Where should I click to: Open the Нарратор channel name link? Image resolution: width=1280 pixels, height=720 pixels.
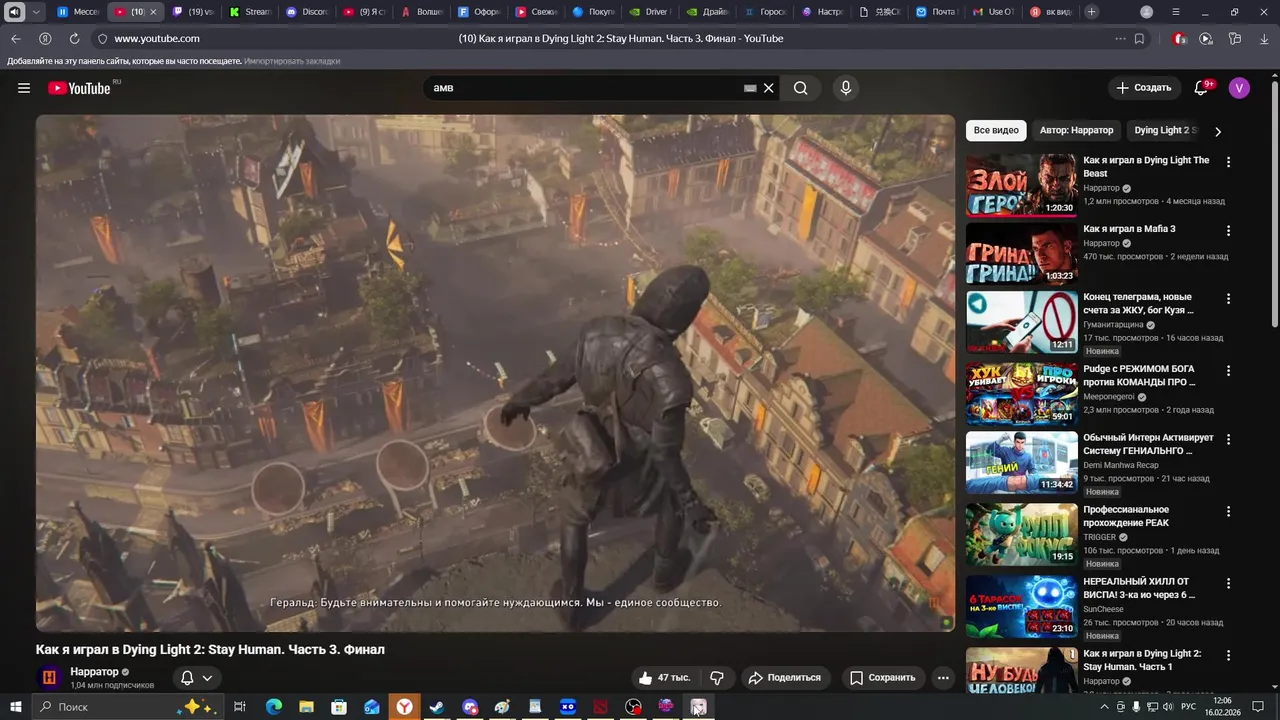click(x=95, y=672)
